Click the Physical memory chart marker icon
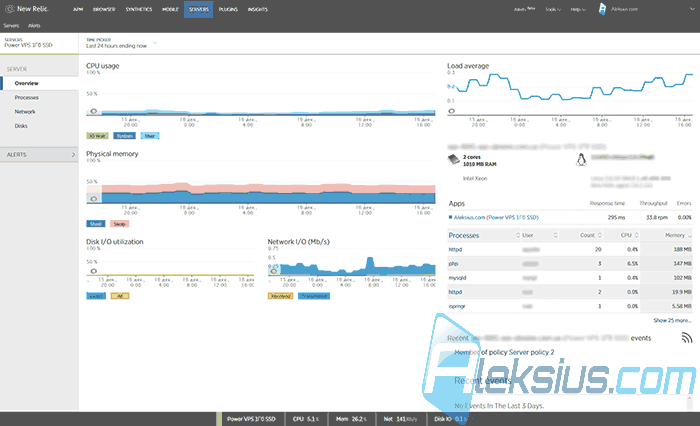 tap(93, 199)
